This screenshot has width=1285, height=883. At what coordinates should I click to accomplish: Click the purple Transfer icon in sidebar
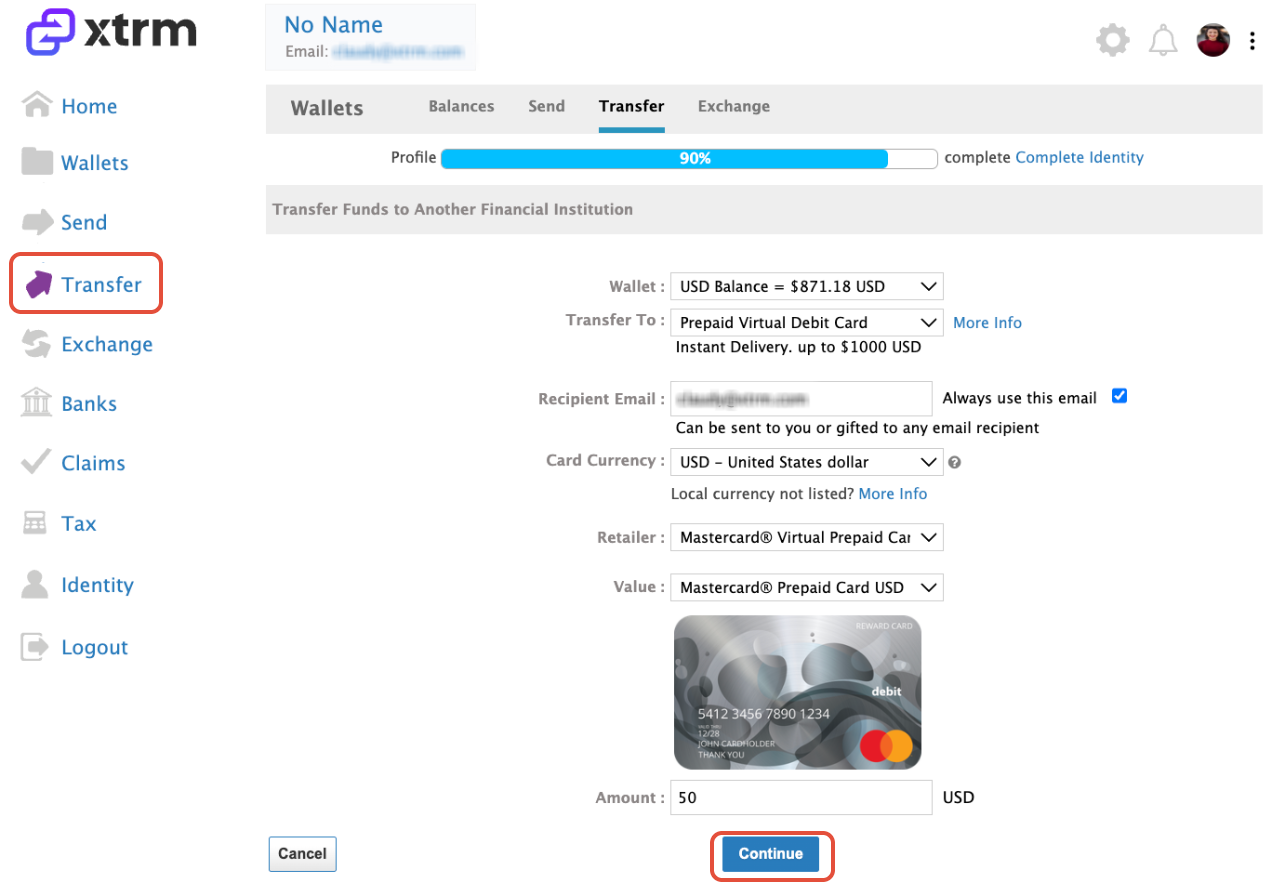point(38,284)
